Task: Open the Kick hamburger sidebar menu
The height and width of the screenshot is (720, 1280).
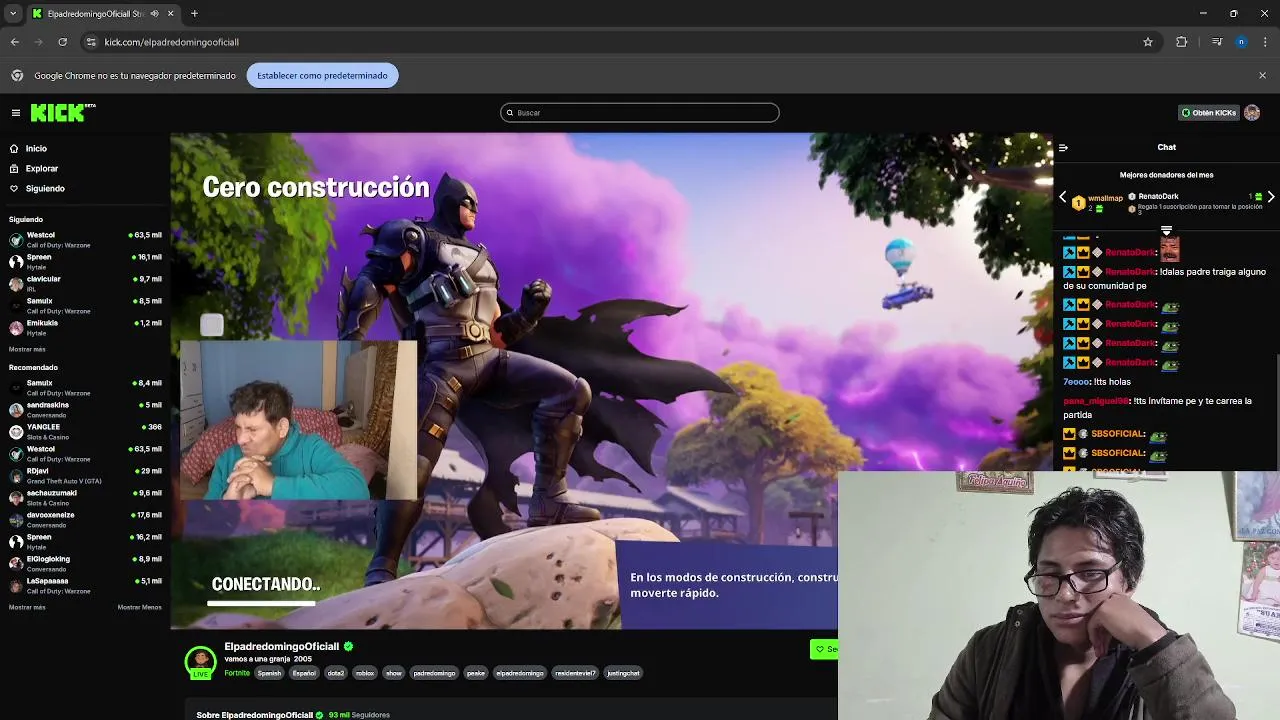Action: point(15,113)
